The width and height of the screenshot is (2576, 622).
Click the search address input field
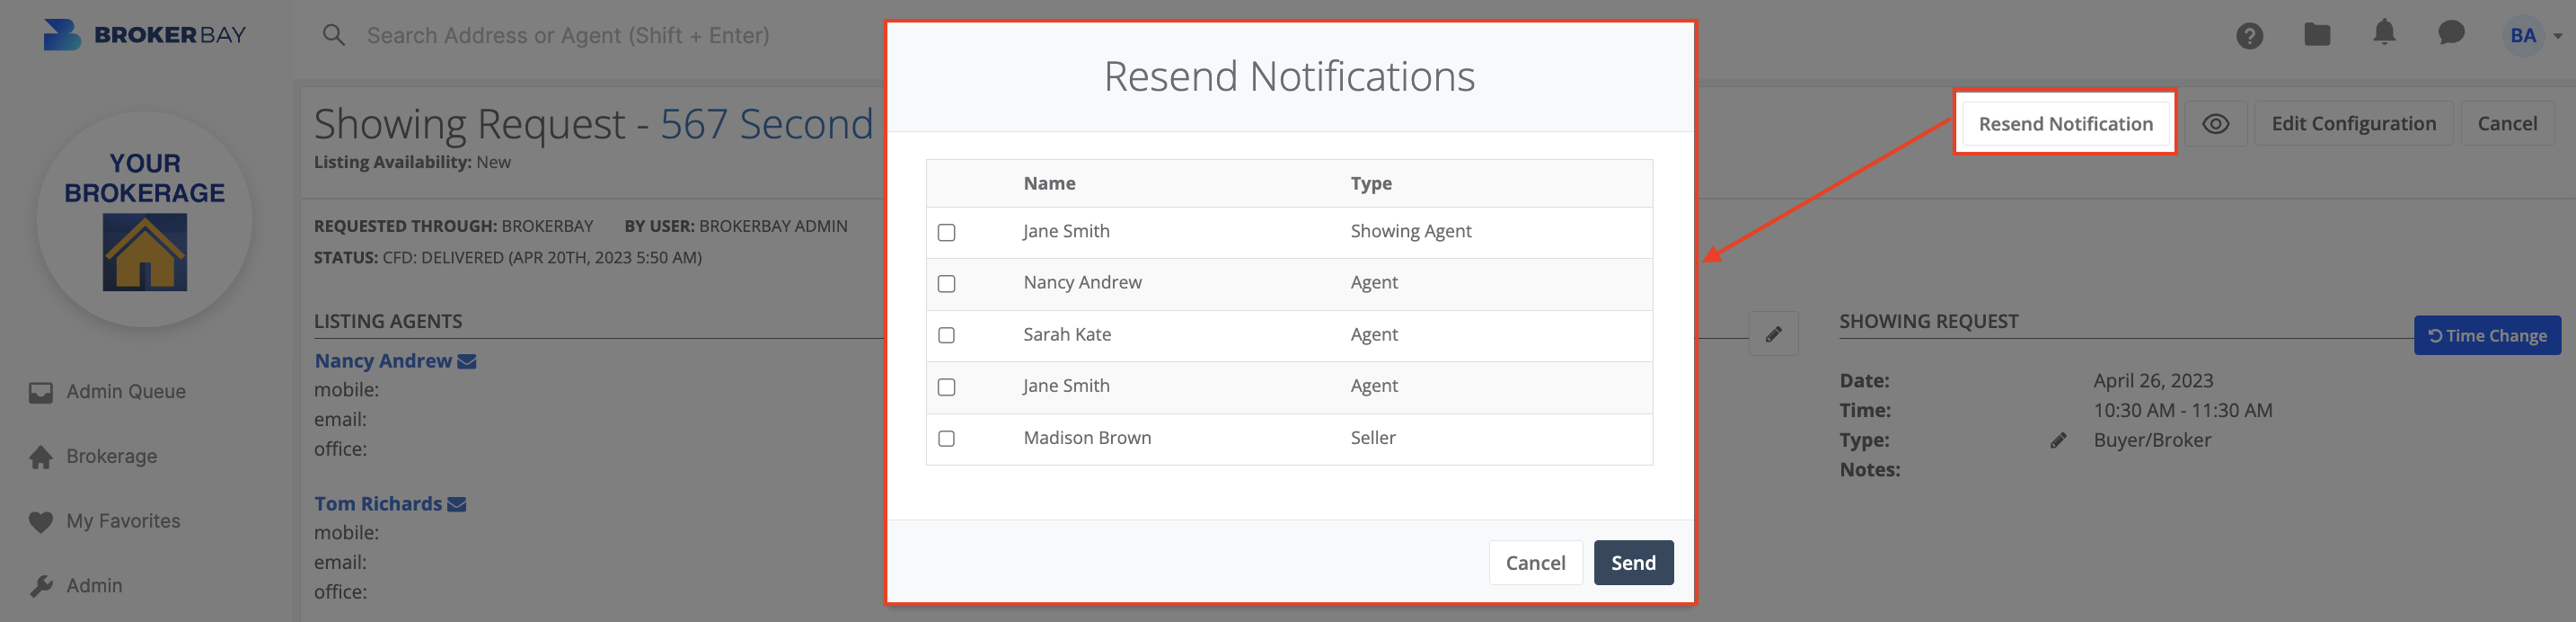(600, 36)
